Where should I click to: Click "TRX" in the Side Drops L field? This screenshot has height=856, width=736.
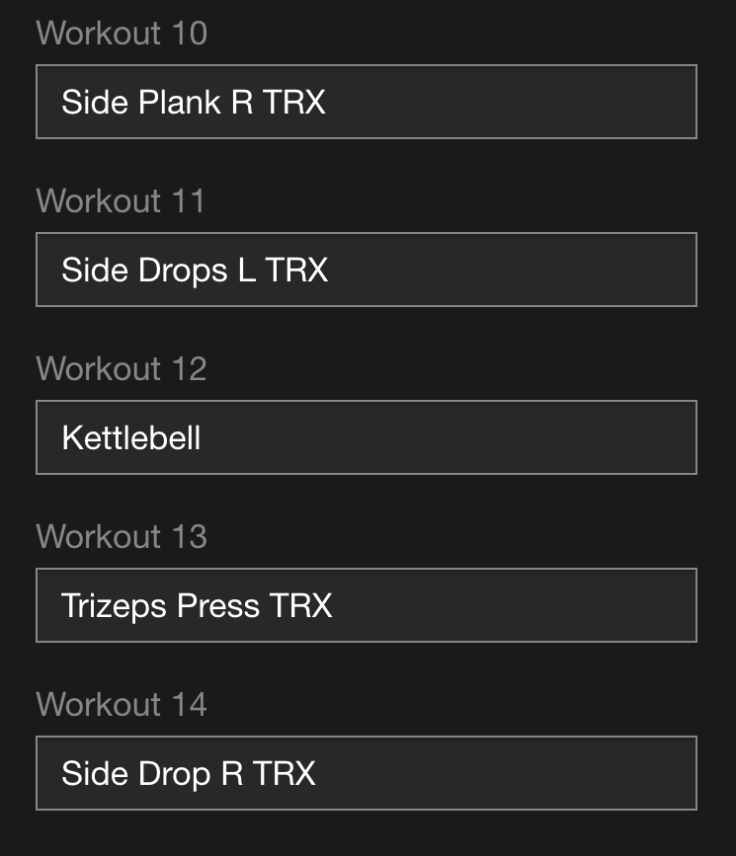(296, 270)
